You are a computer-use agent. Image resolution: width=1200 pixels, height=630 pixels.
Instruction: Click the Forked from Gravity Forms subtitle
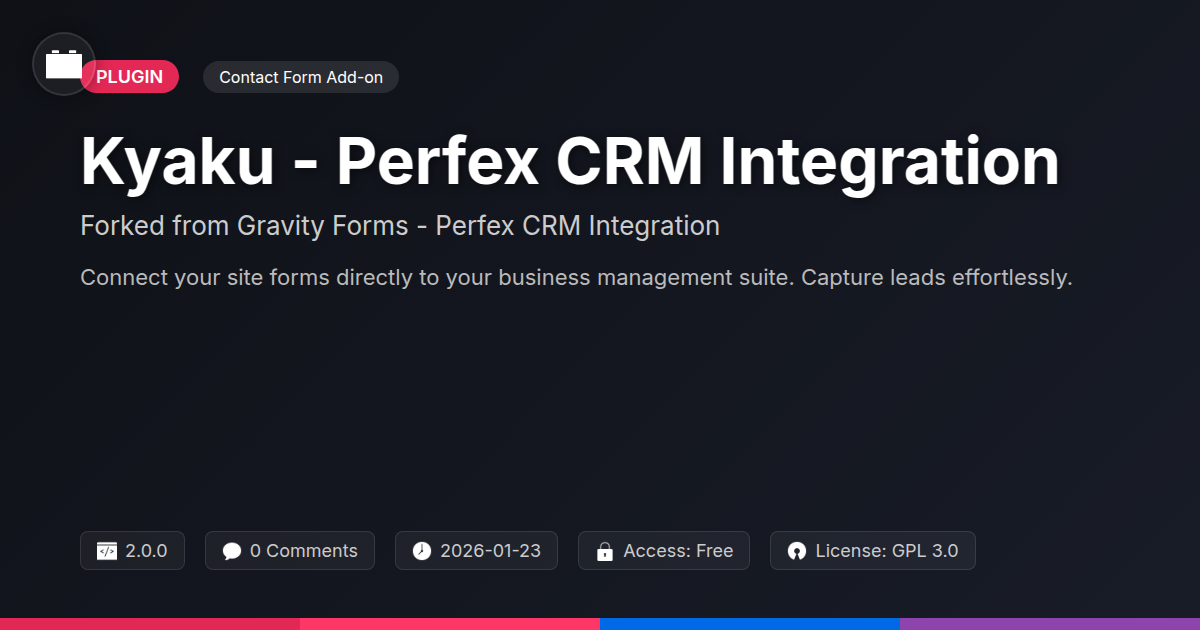[400, 226]
